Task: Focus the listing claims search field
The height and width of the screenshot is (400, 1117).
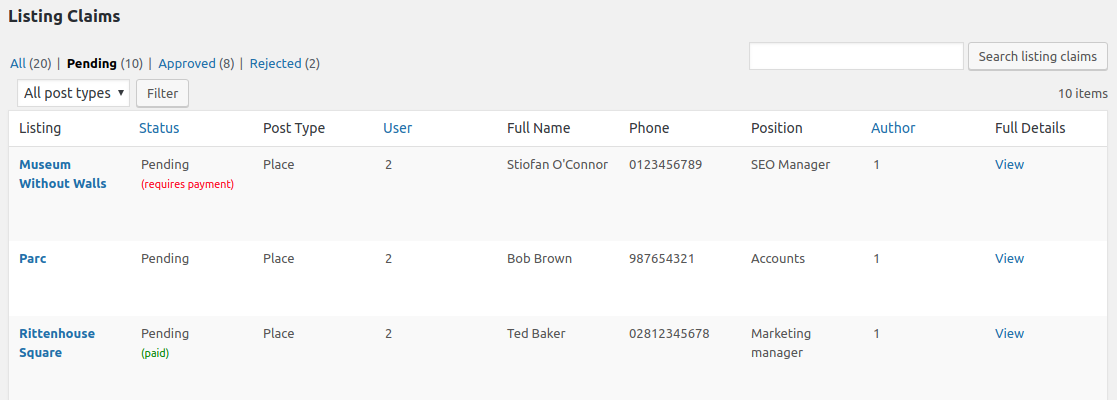Action: click(856, 56)
